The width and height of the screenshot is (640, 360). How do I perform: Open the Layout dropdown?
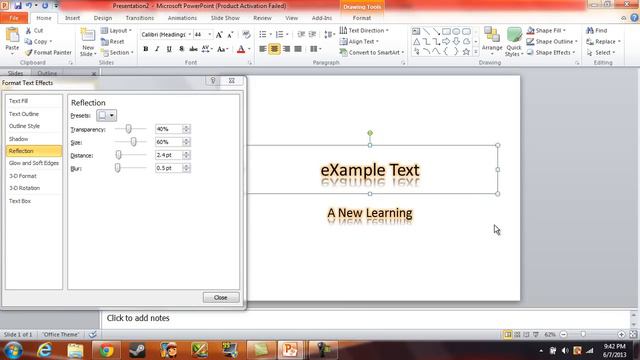[x=116, y=31]
